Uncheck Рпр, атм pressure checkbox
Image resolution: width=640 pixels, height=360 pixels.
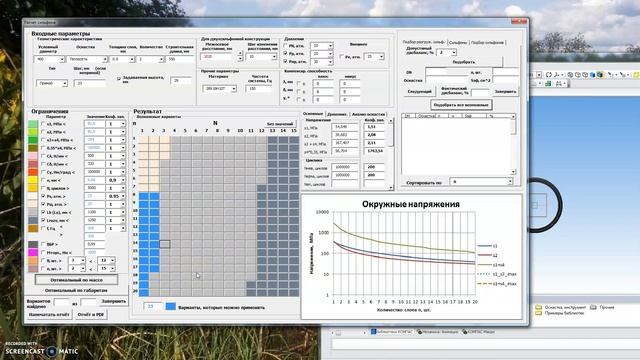point(285,62)
